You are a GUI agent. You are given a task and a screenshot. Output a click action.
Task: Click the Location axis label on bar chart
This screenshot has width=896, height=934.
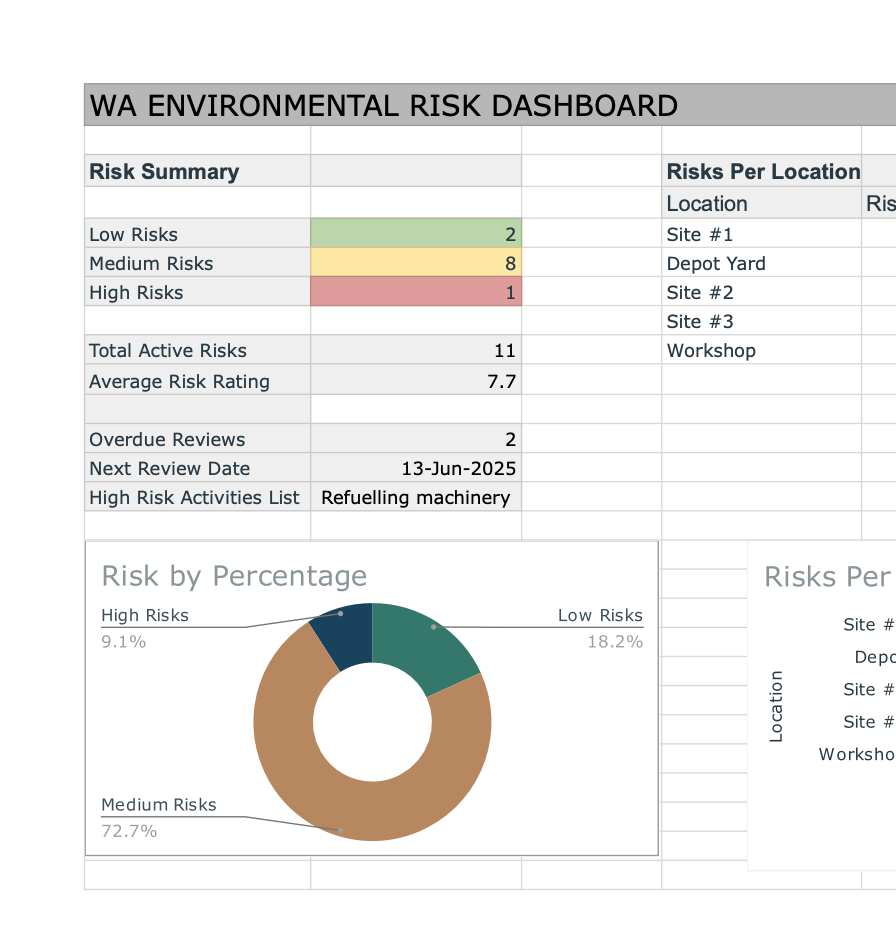pyautogui.click(x=776, y=705)
